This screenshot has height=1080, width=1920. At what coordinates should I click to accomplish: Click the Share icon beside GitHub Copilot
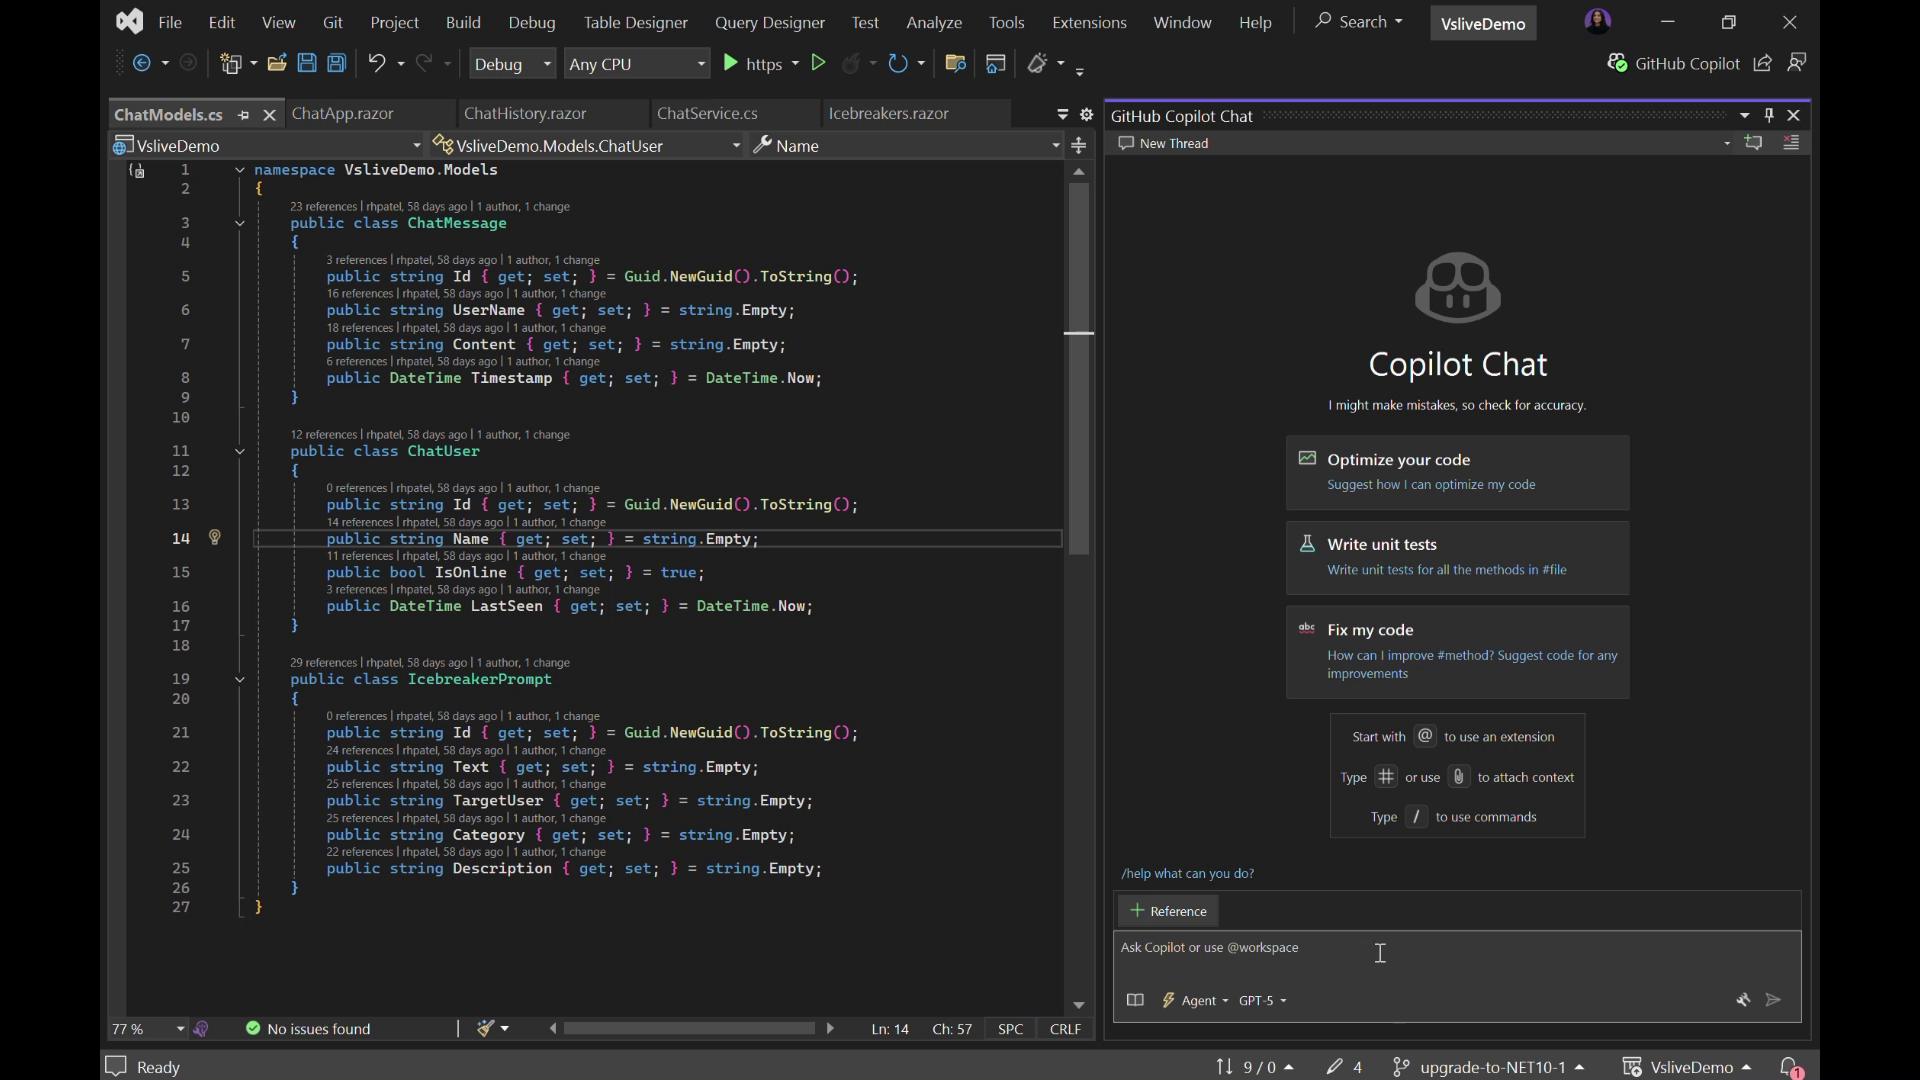click(x=1763, y=63)
